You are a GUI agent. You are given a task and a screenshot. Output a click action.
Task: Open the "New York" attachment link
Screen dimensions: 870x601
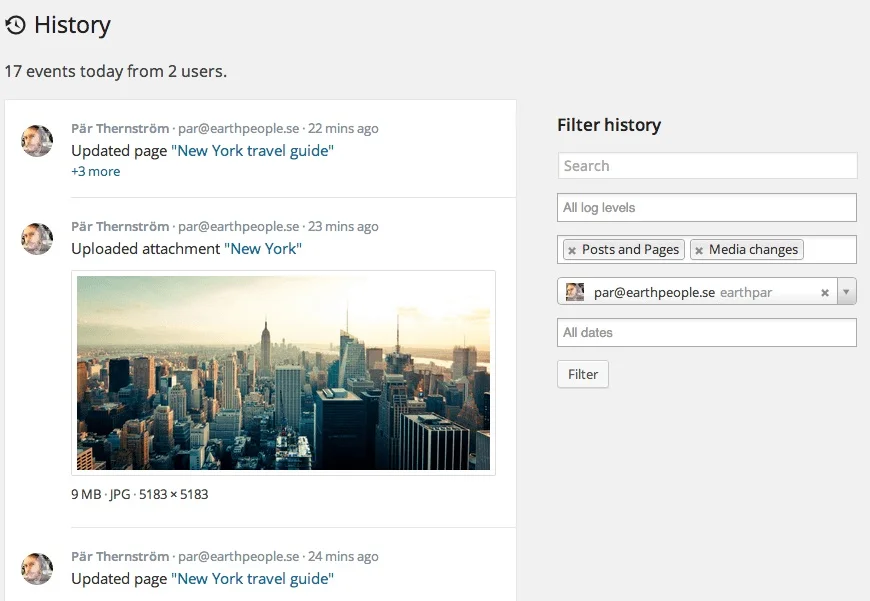click(x=263, y=249)
